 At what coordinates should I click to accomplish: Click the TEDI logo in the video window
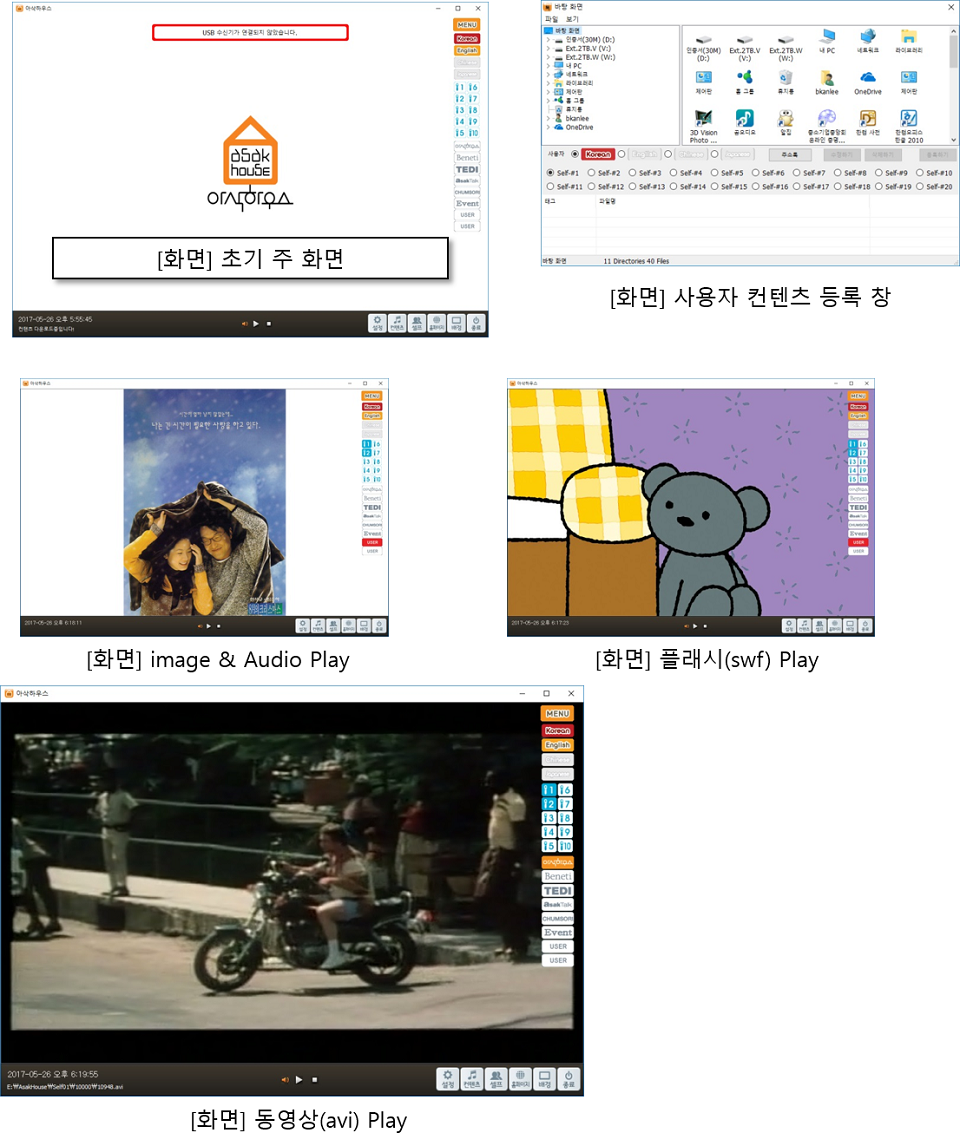[557, 890]
